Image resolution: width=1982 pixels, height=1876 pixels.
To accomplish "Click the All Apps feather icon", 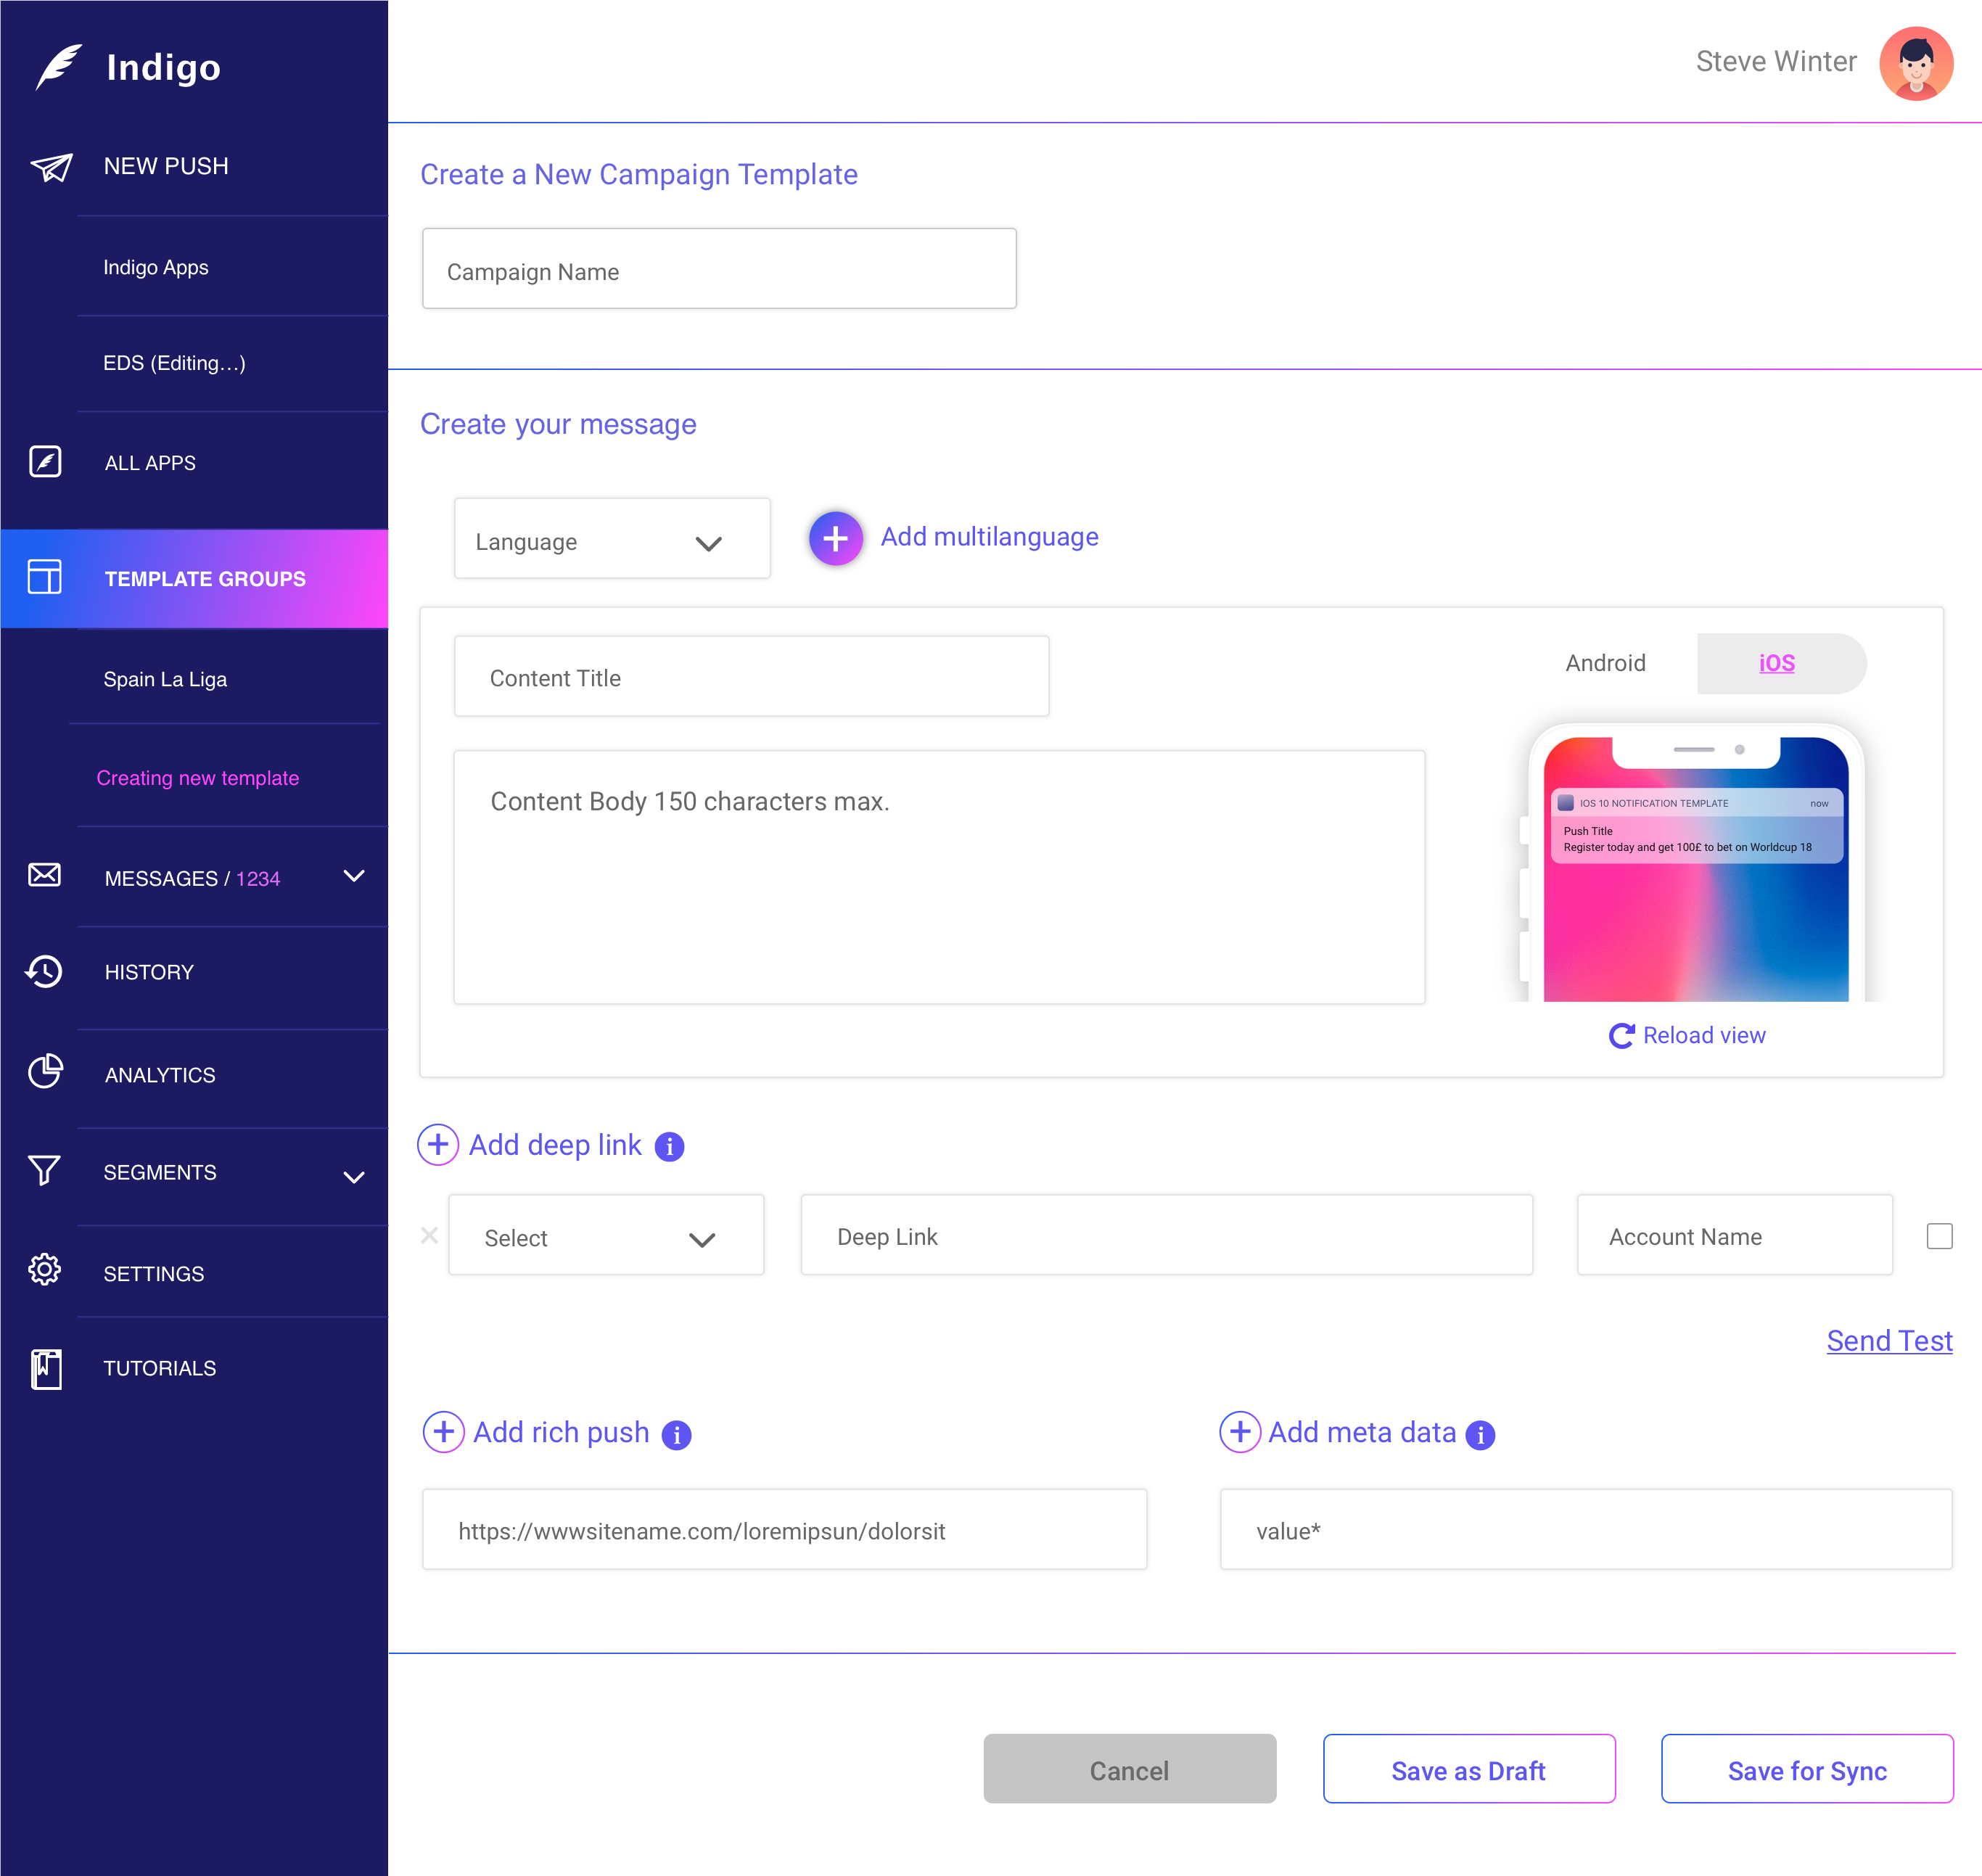I will pyautogui.click(x=45, y=462).
